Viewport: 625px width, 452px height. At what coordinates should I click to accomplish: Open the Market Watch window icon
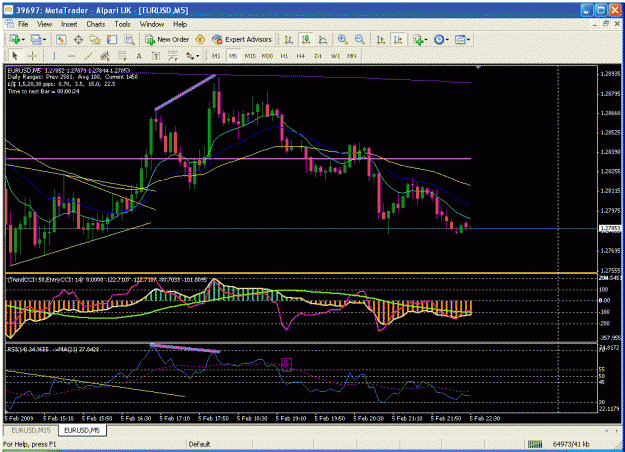point(61,39)
